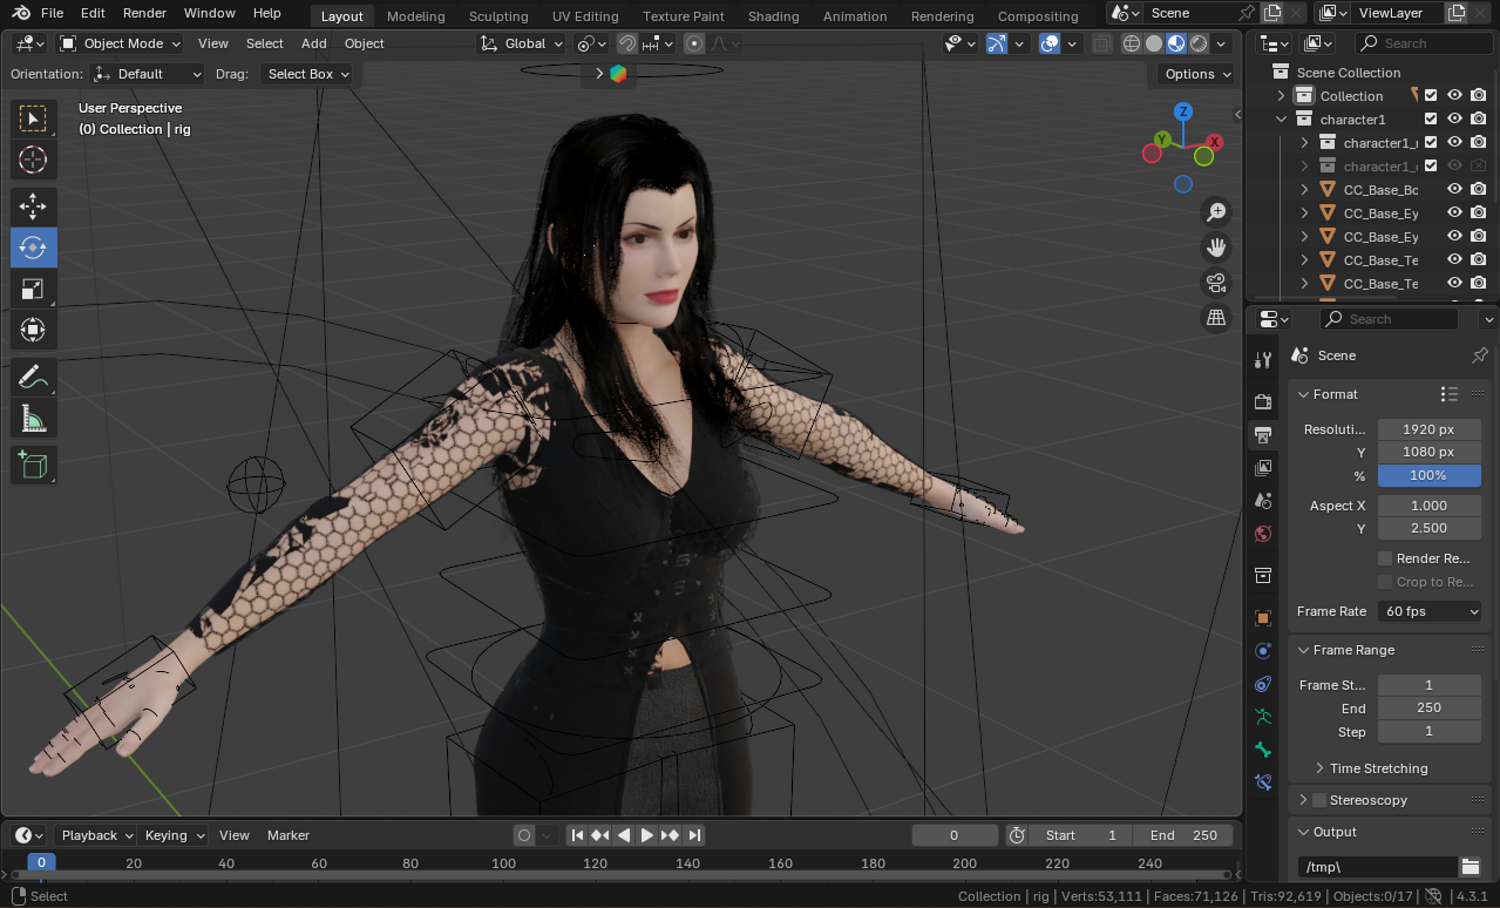1500x908 pixels.
Task: Hide Collection in viewport with eye icon
Action: (x=1455, y=96)
